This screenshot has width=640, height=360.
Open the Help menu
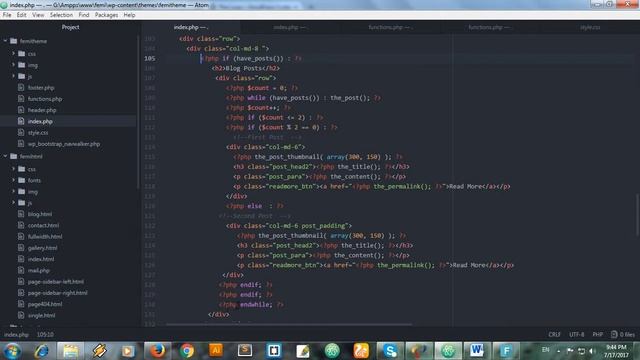(x=129, y=15)
